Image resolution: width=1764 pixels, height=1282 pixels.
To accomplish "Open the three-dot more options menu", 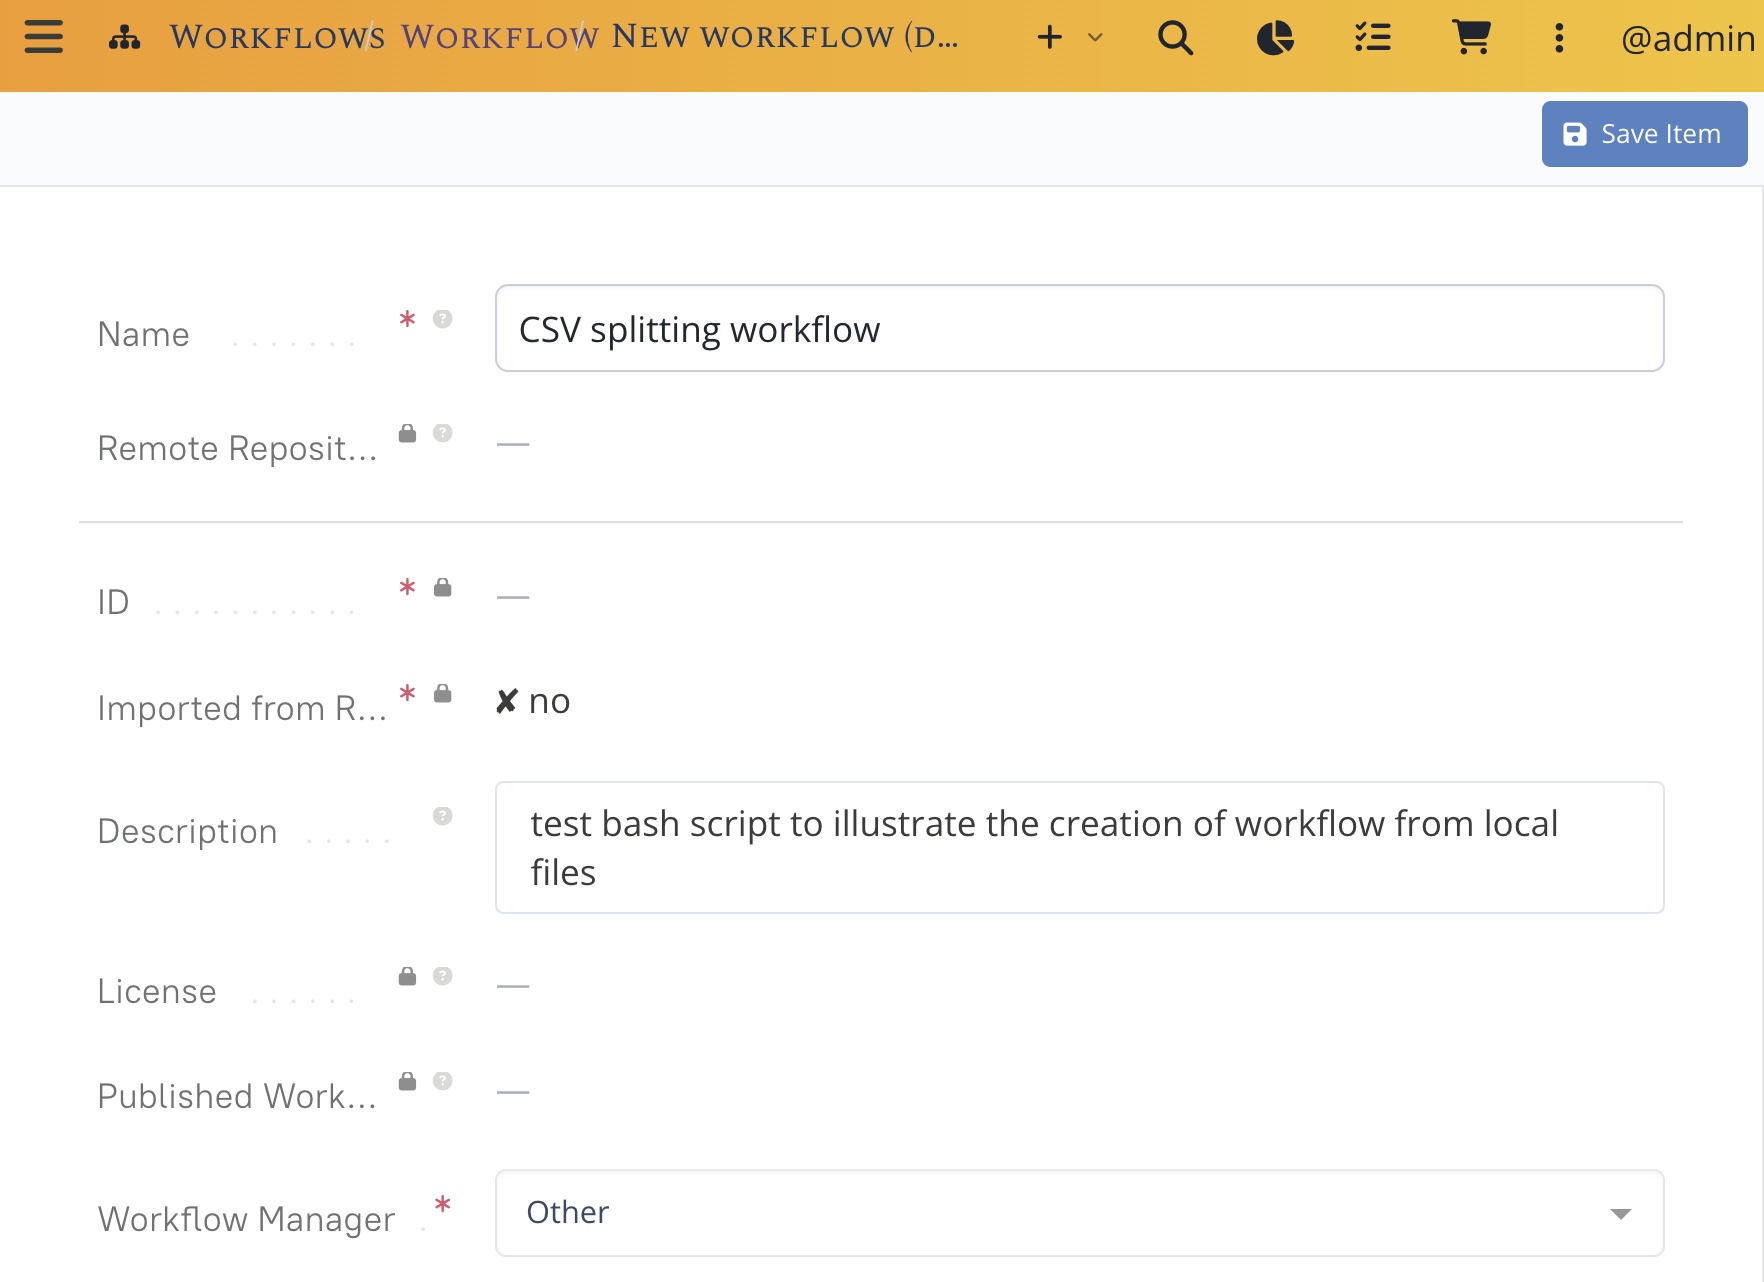I will tap(1559, 38).
